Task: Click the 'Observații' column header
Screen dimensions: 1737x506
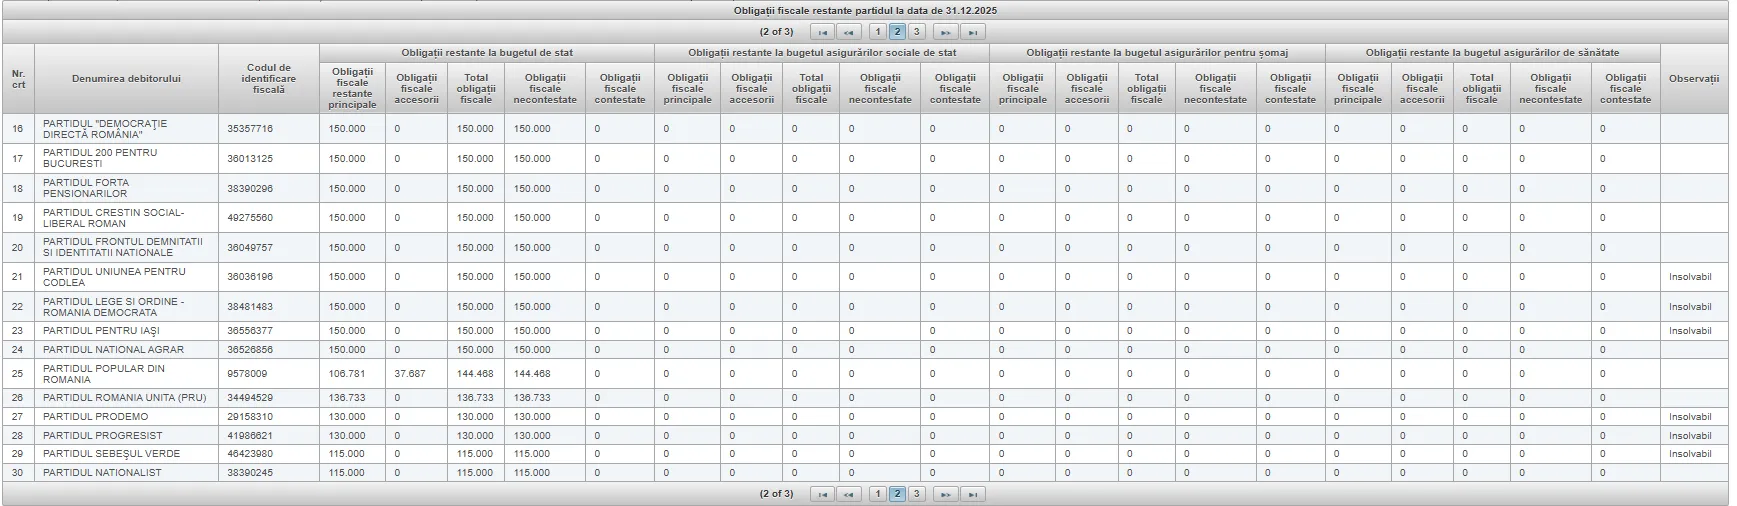Action: click(x=1693, y=79)
